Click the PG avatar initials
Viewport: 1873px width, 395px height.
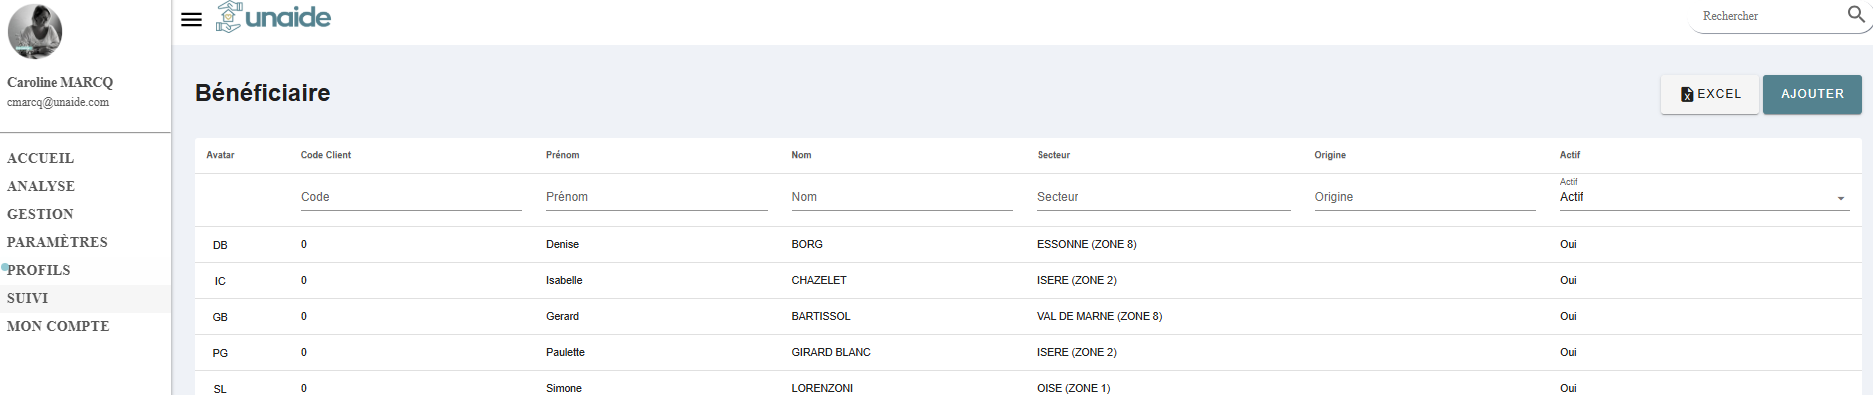pyautogui.click(x=220, y=353)
